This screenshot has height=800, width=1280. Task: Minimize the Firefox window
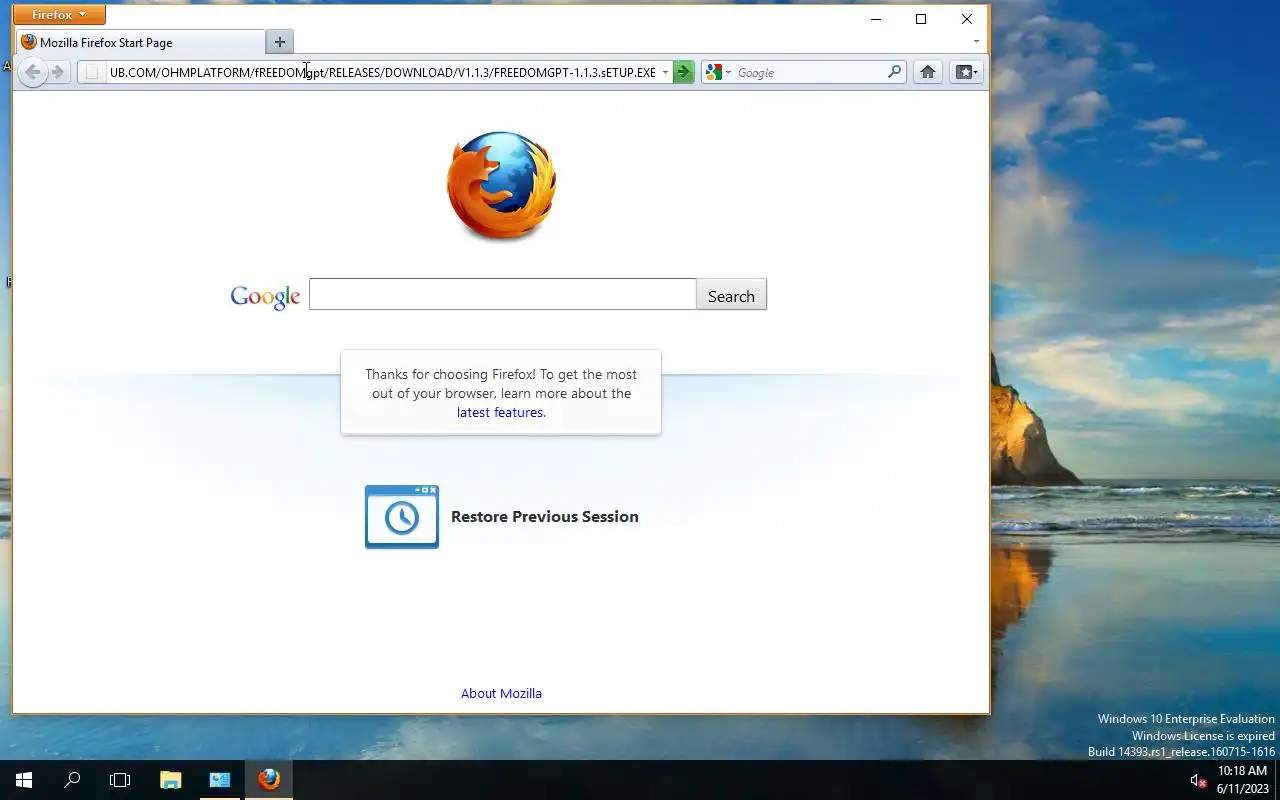click(876, 19)
